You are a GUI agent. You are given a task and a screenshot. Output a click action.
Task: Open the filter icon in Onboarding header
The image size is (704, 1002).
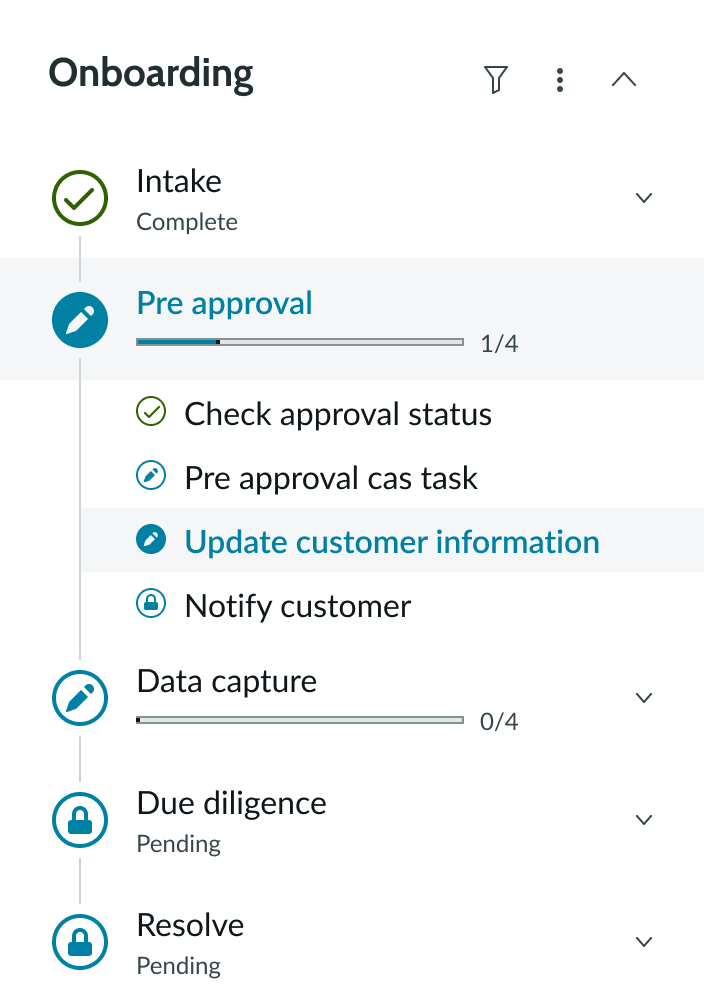tap(495, 80)
